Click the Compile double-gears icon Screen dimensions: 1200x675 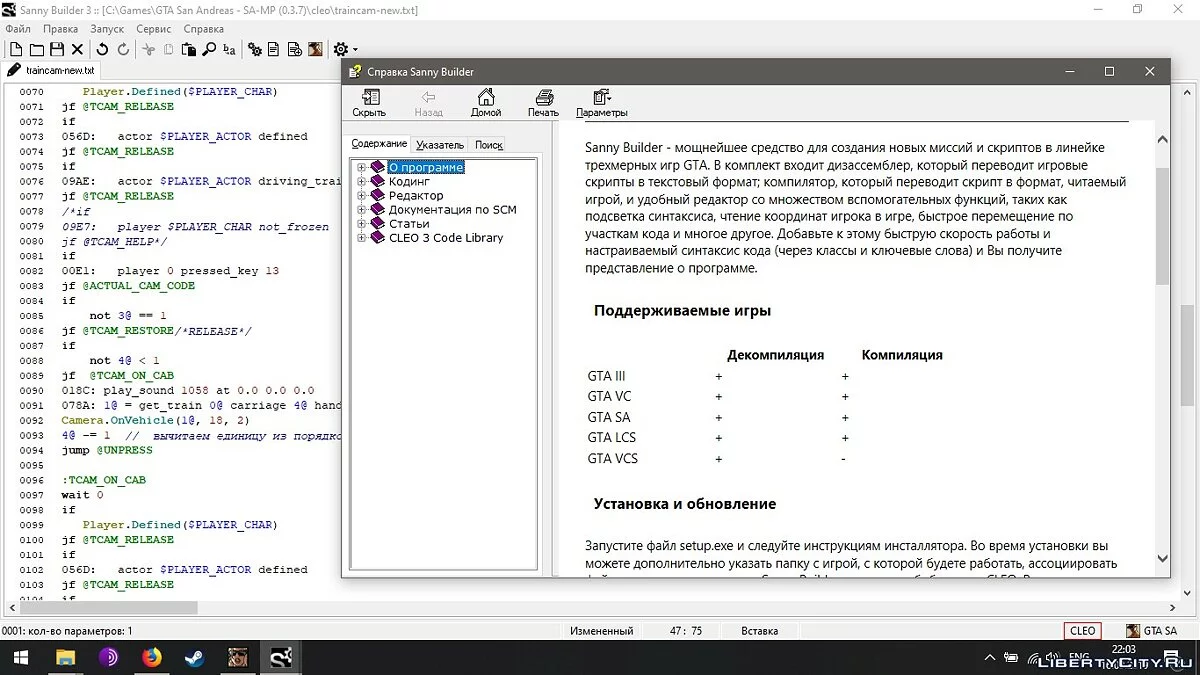point(254,49)
